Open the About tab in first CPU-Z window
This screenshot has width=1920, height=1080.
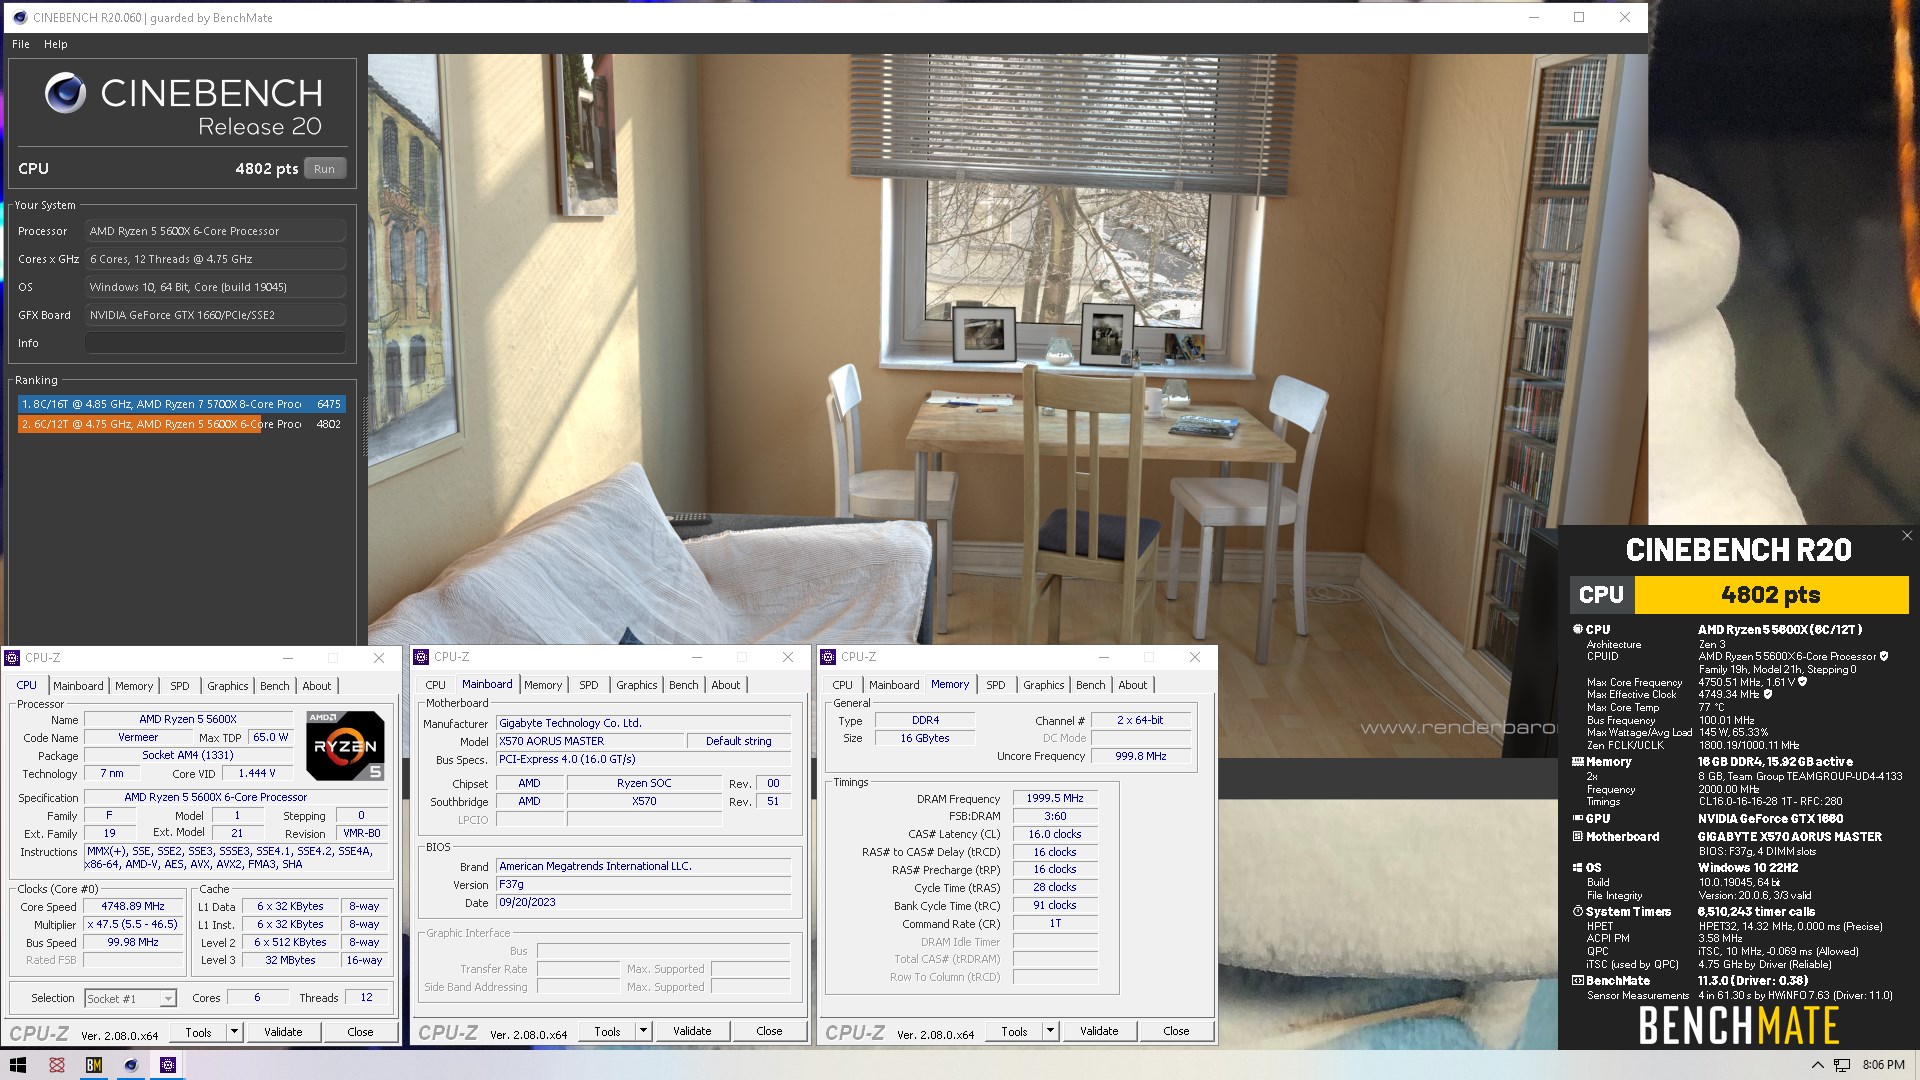(317, 686)
